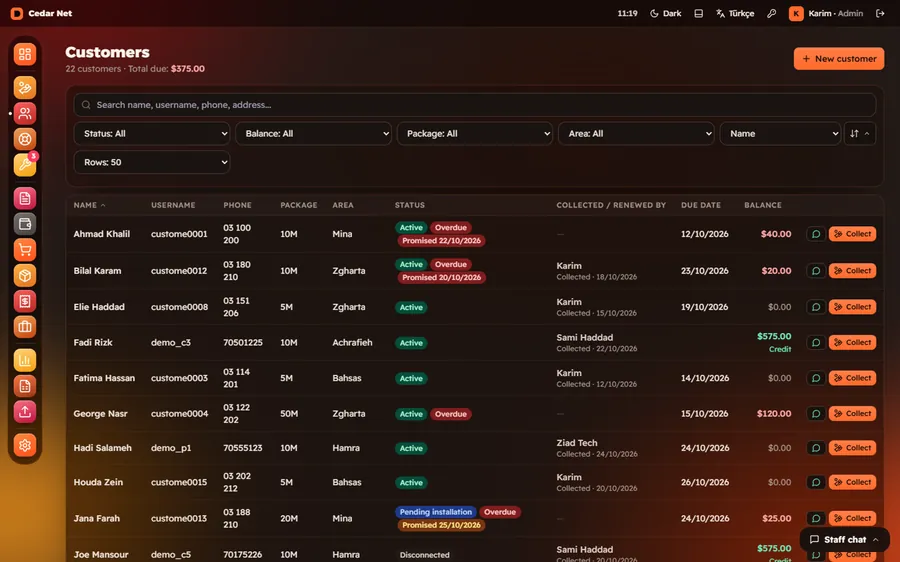Collect payment from Houda Zein

852,482
